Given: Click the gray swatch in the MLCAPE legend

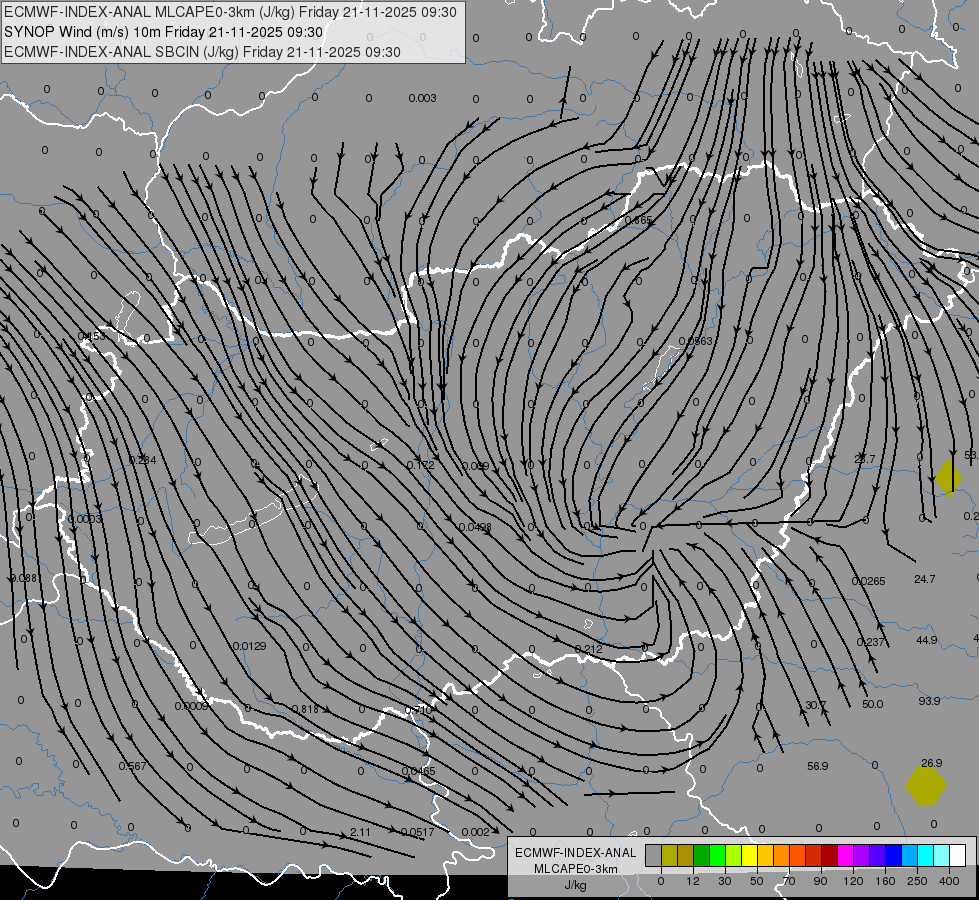Looking at the screenshot, I should tap(653, 855).
